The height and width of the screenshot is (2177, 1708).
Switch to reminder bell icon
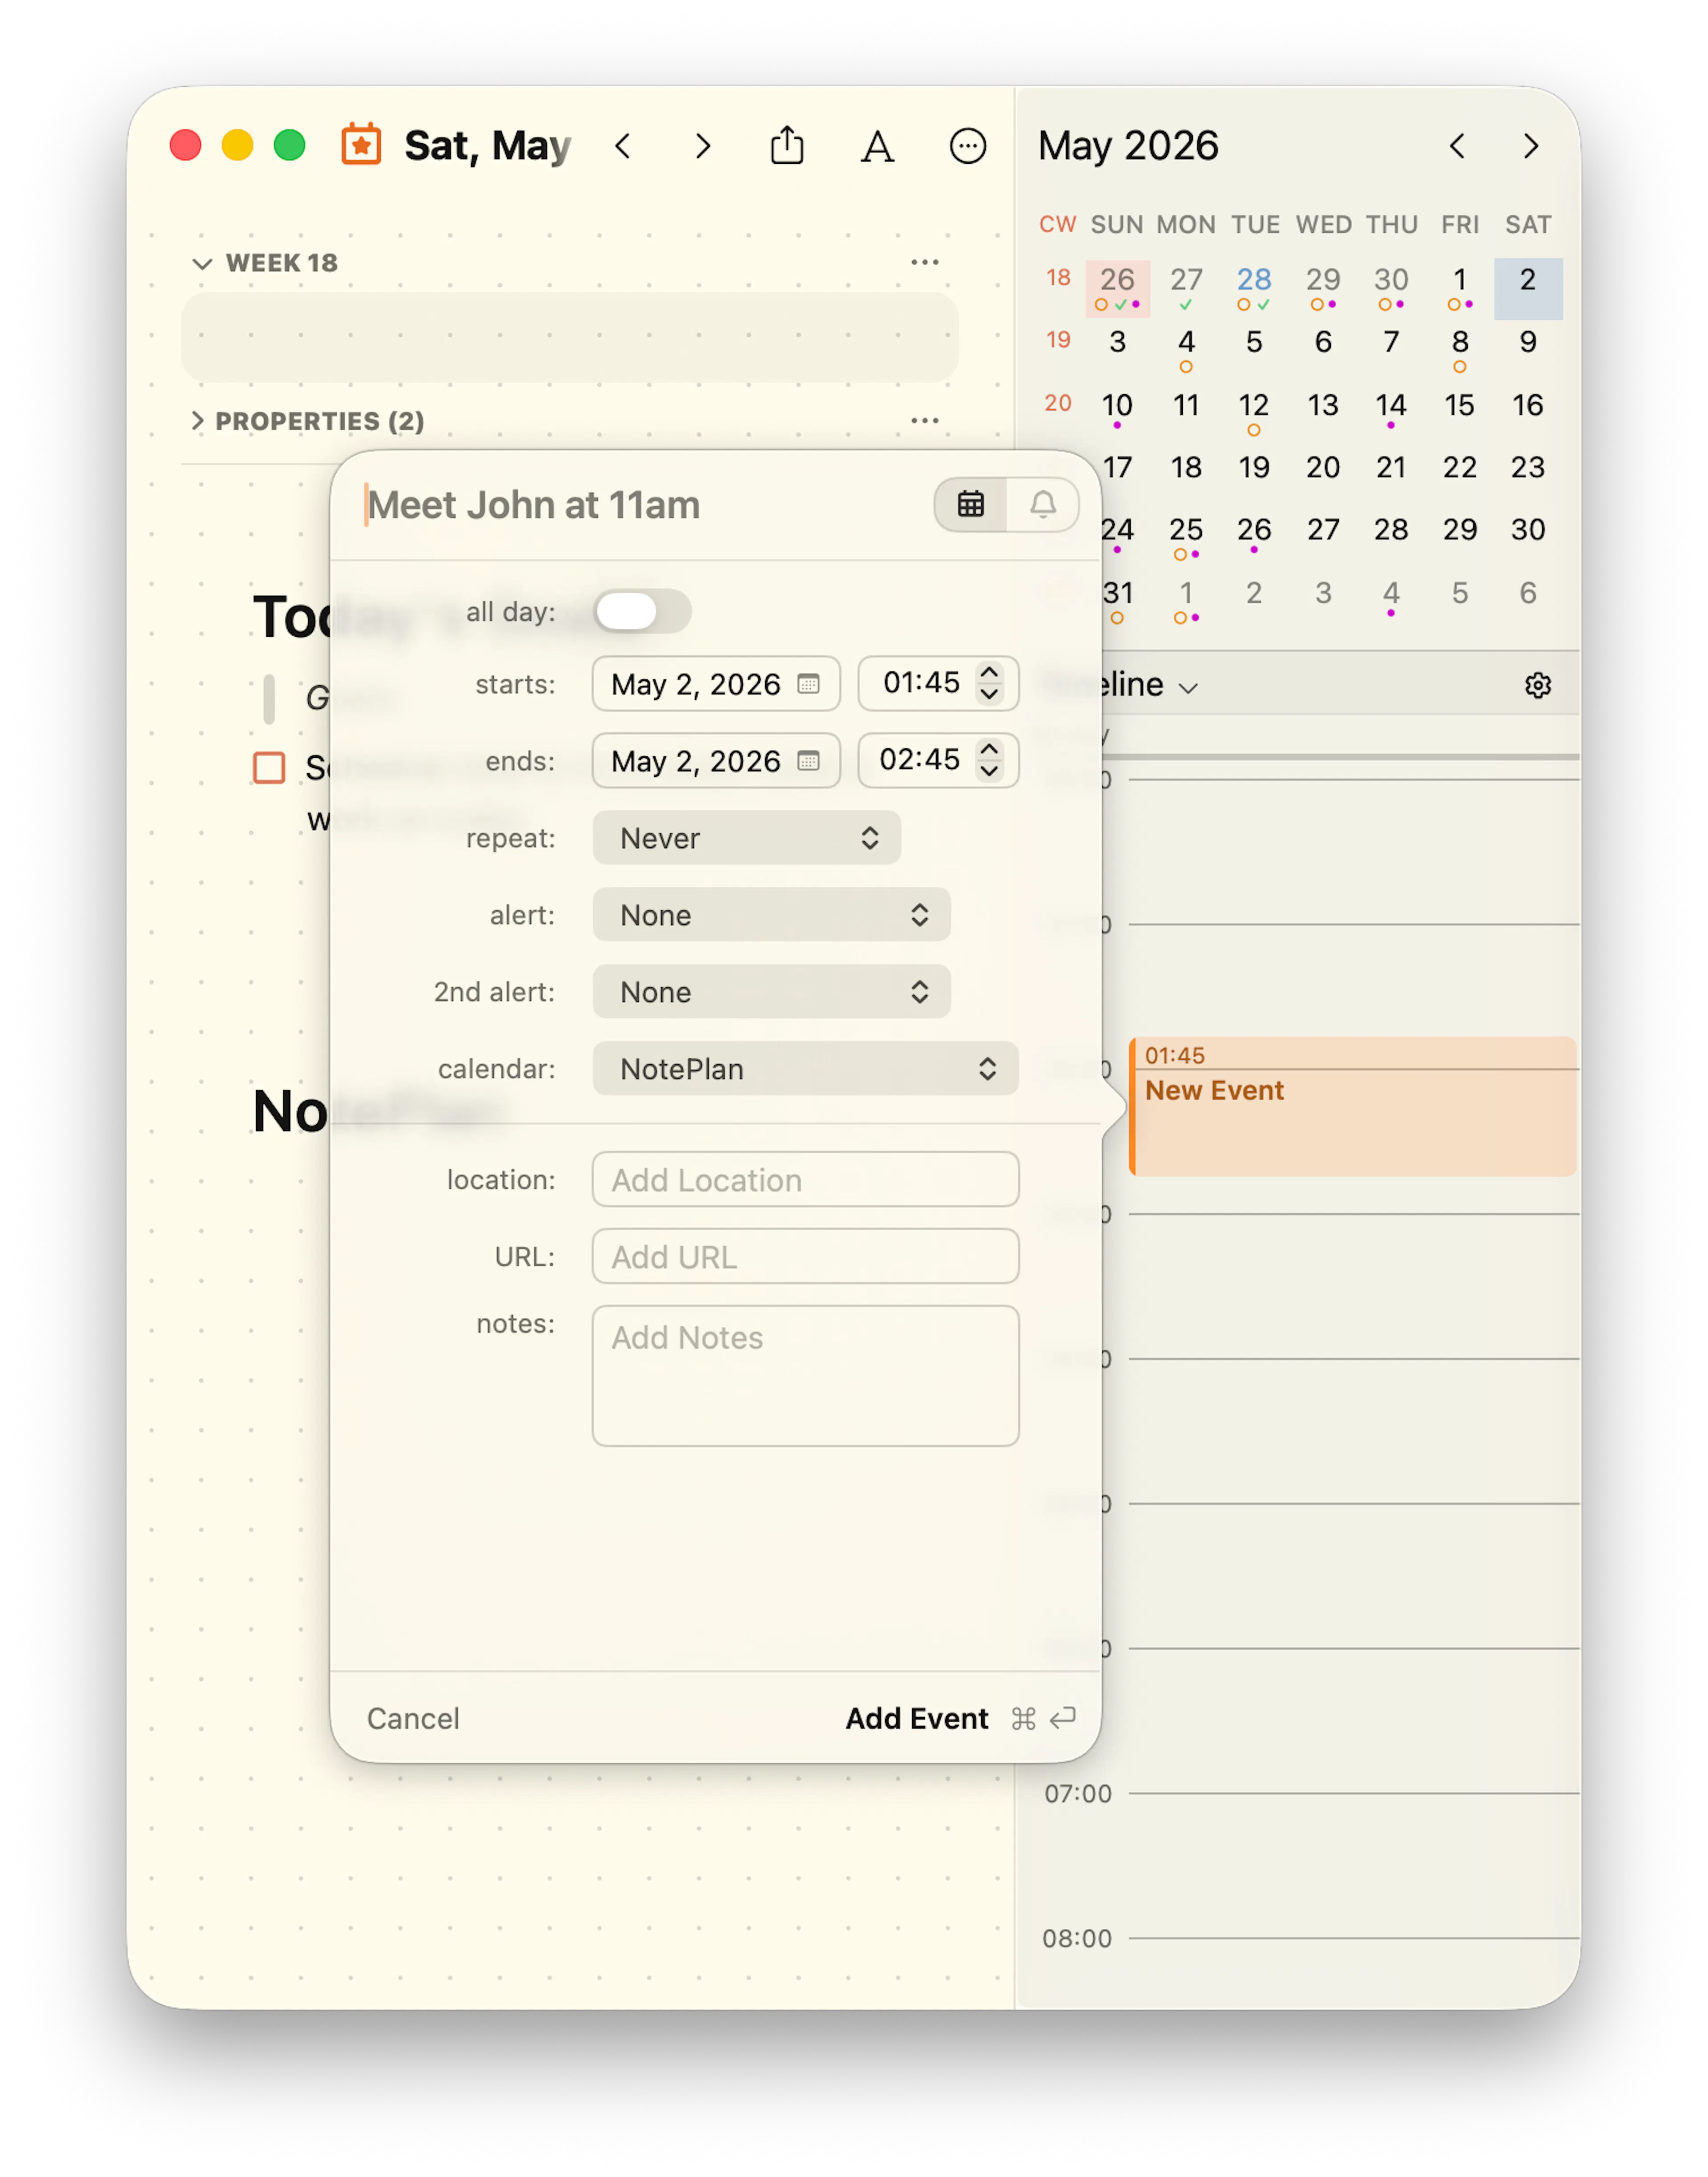tap(1043, 504)
